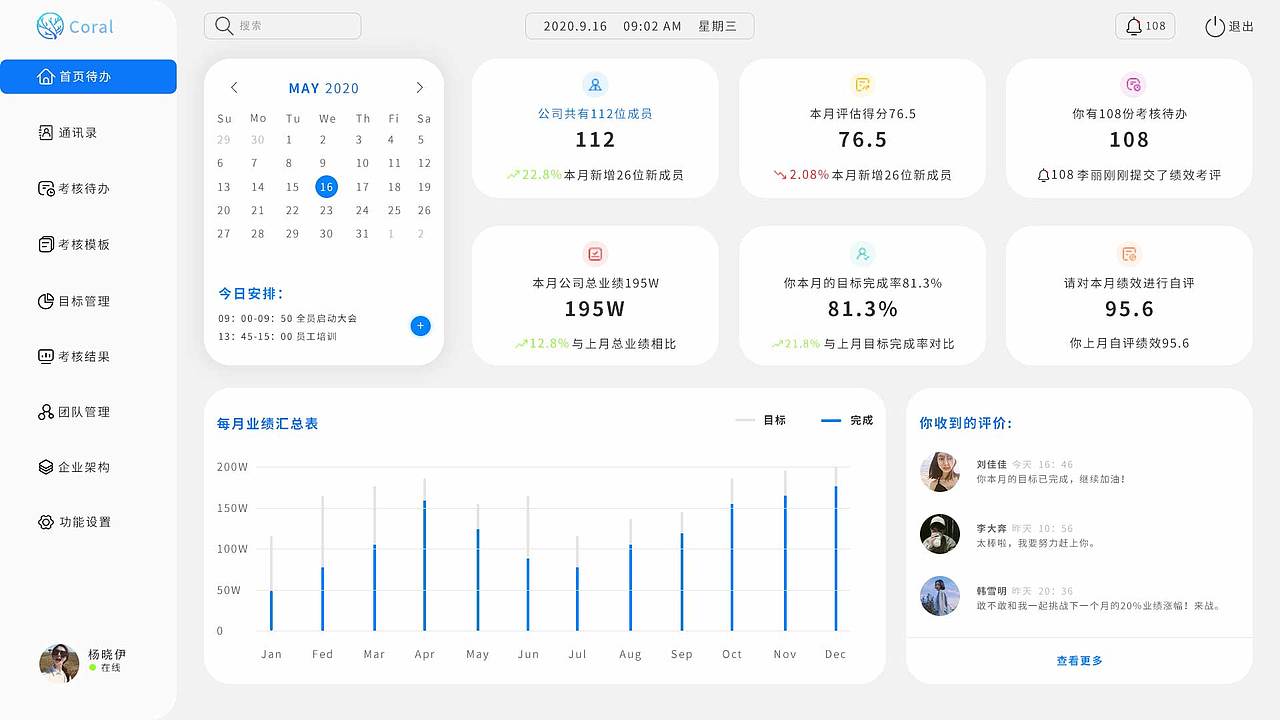Screen dimensions: 1280x720
Task: Click the 退出 logout button
Action: 1230,27
